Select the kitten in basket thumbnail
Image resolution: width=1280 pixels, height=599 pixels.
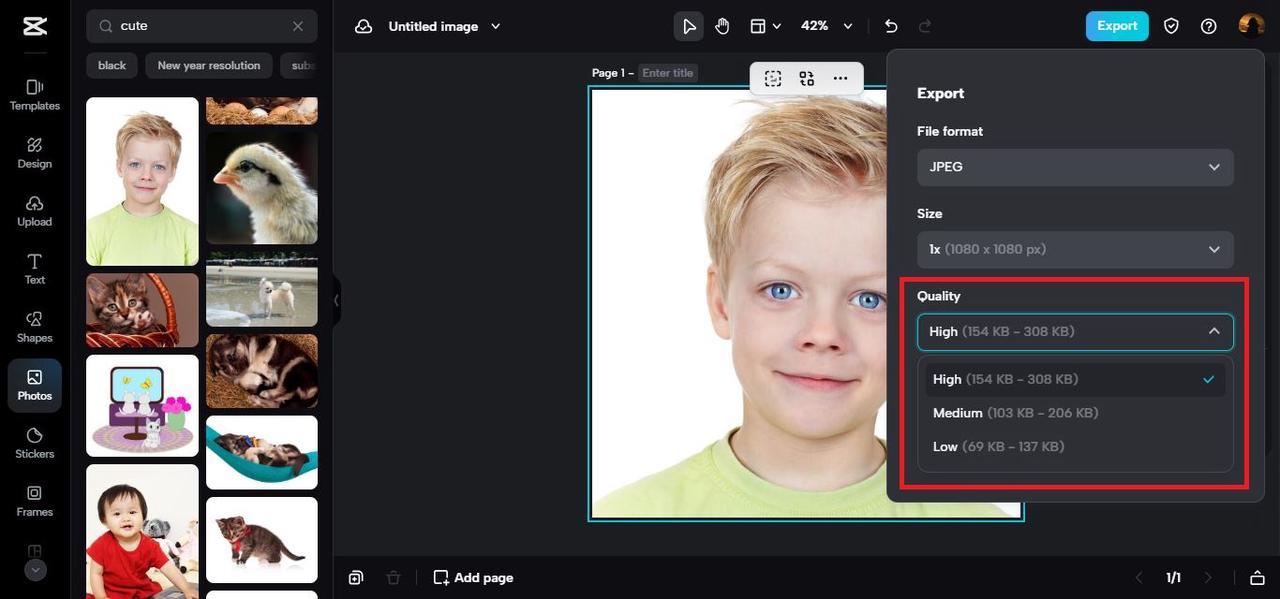[142, 310]
